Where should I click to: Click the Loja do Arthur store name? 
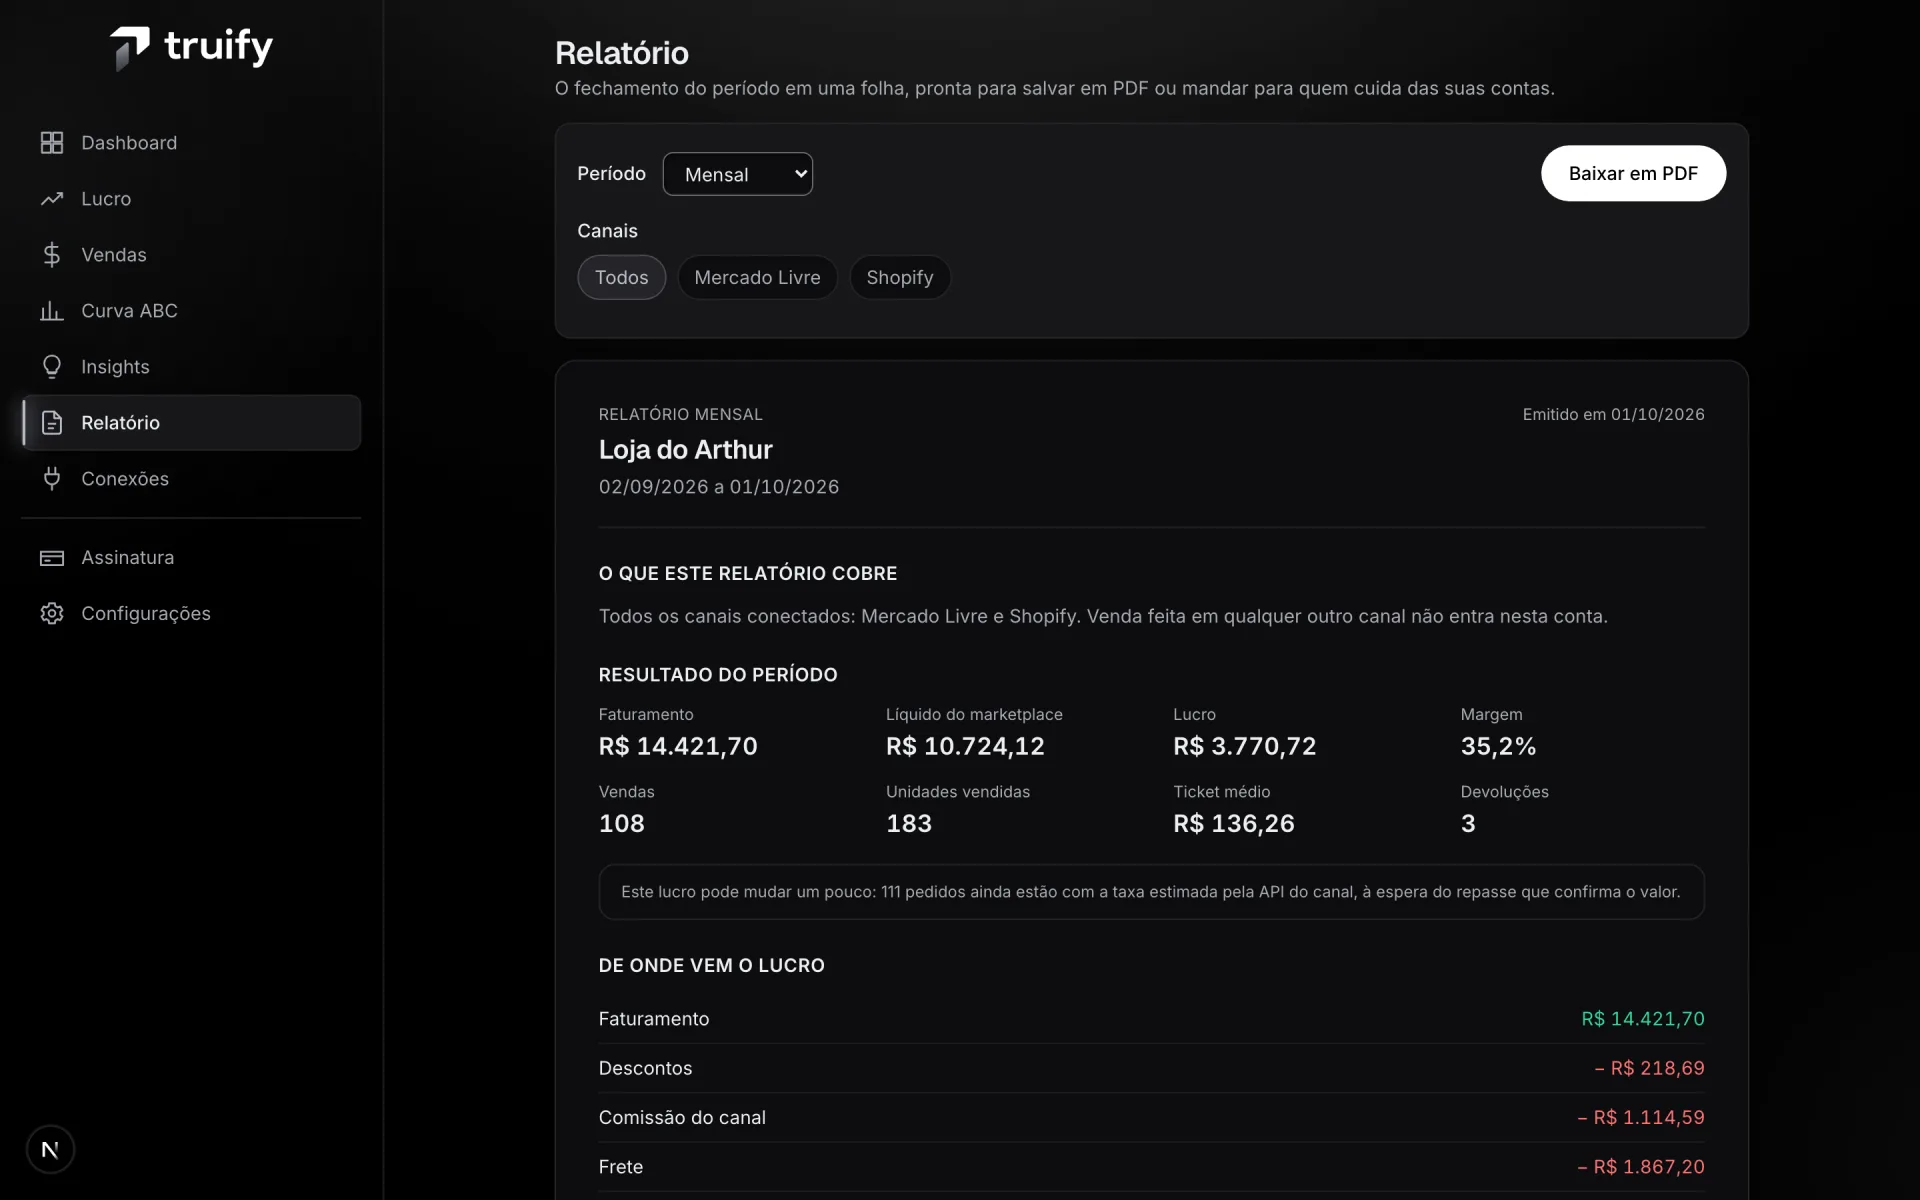[x=685, y=450]
